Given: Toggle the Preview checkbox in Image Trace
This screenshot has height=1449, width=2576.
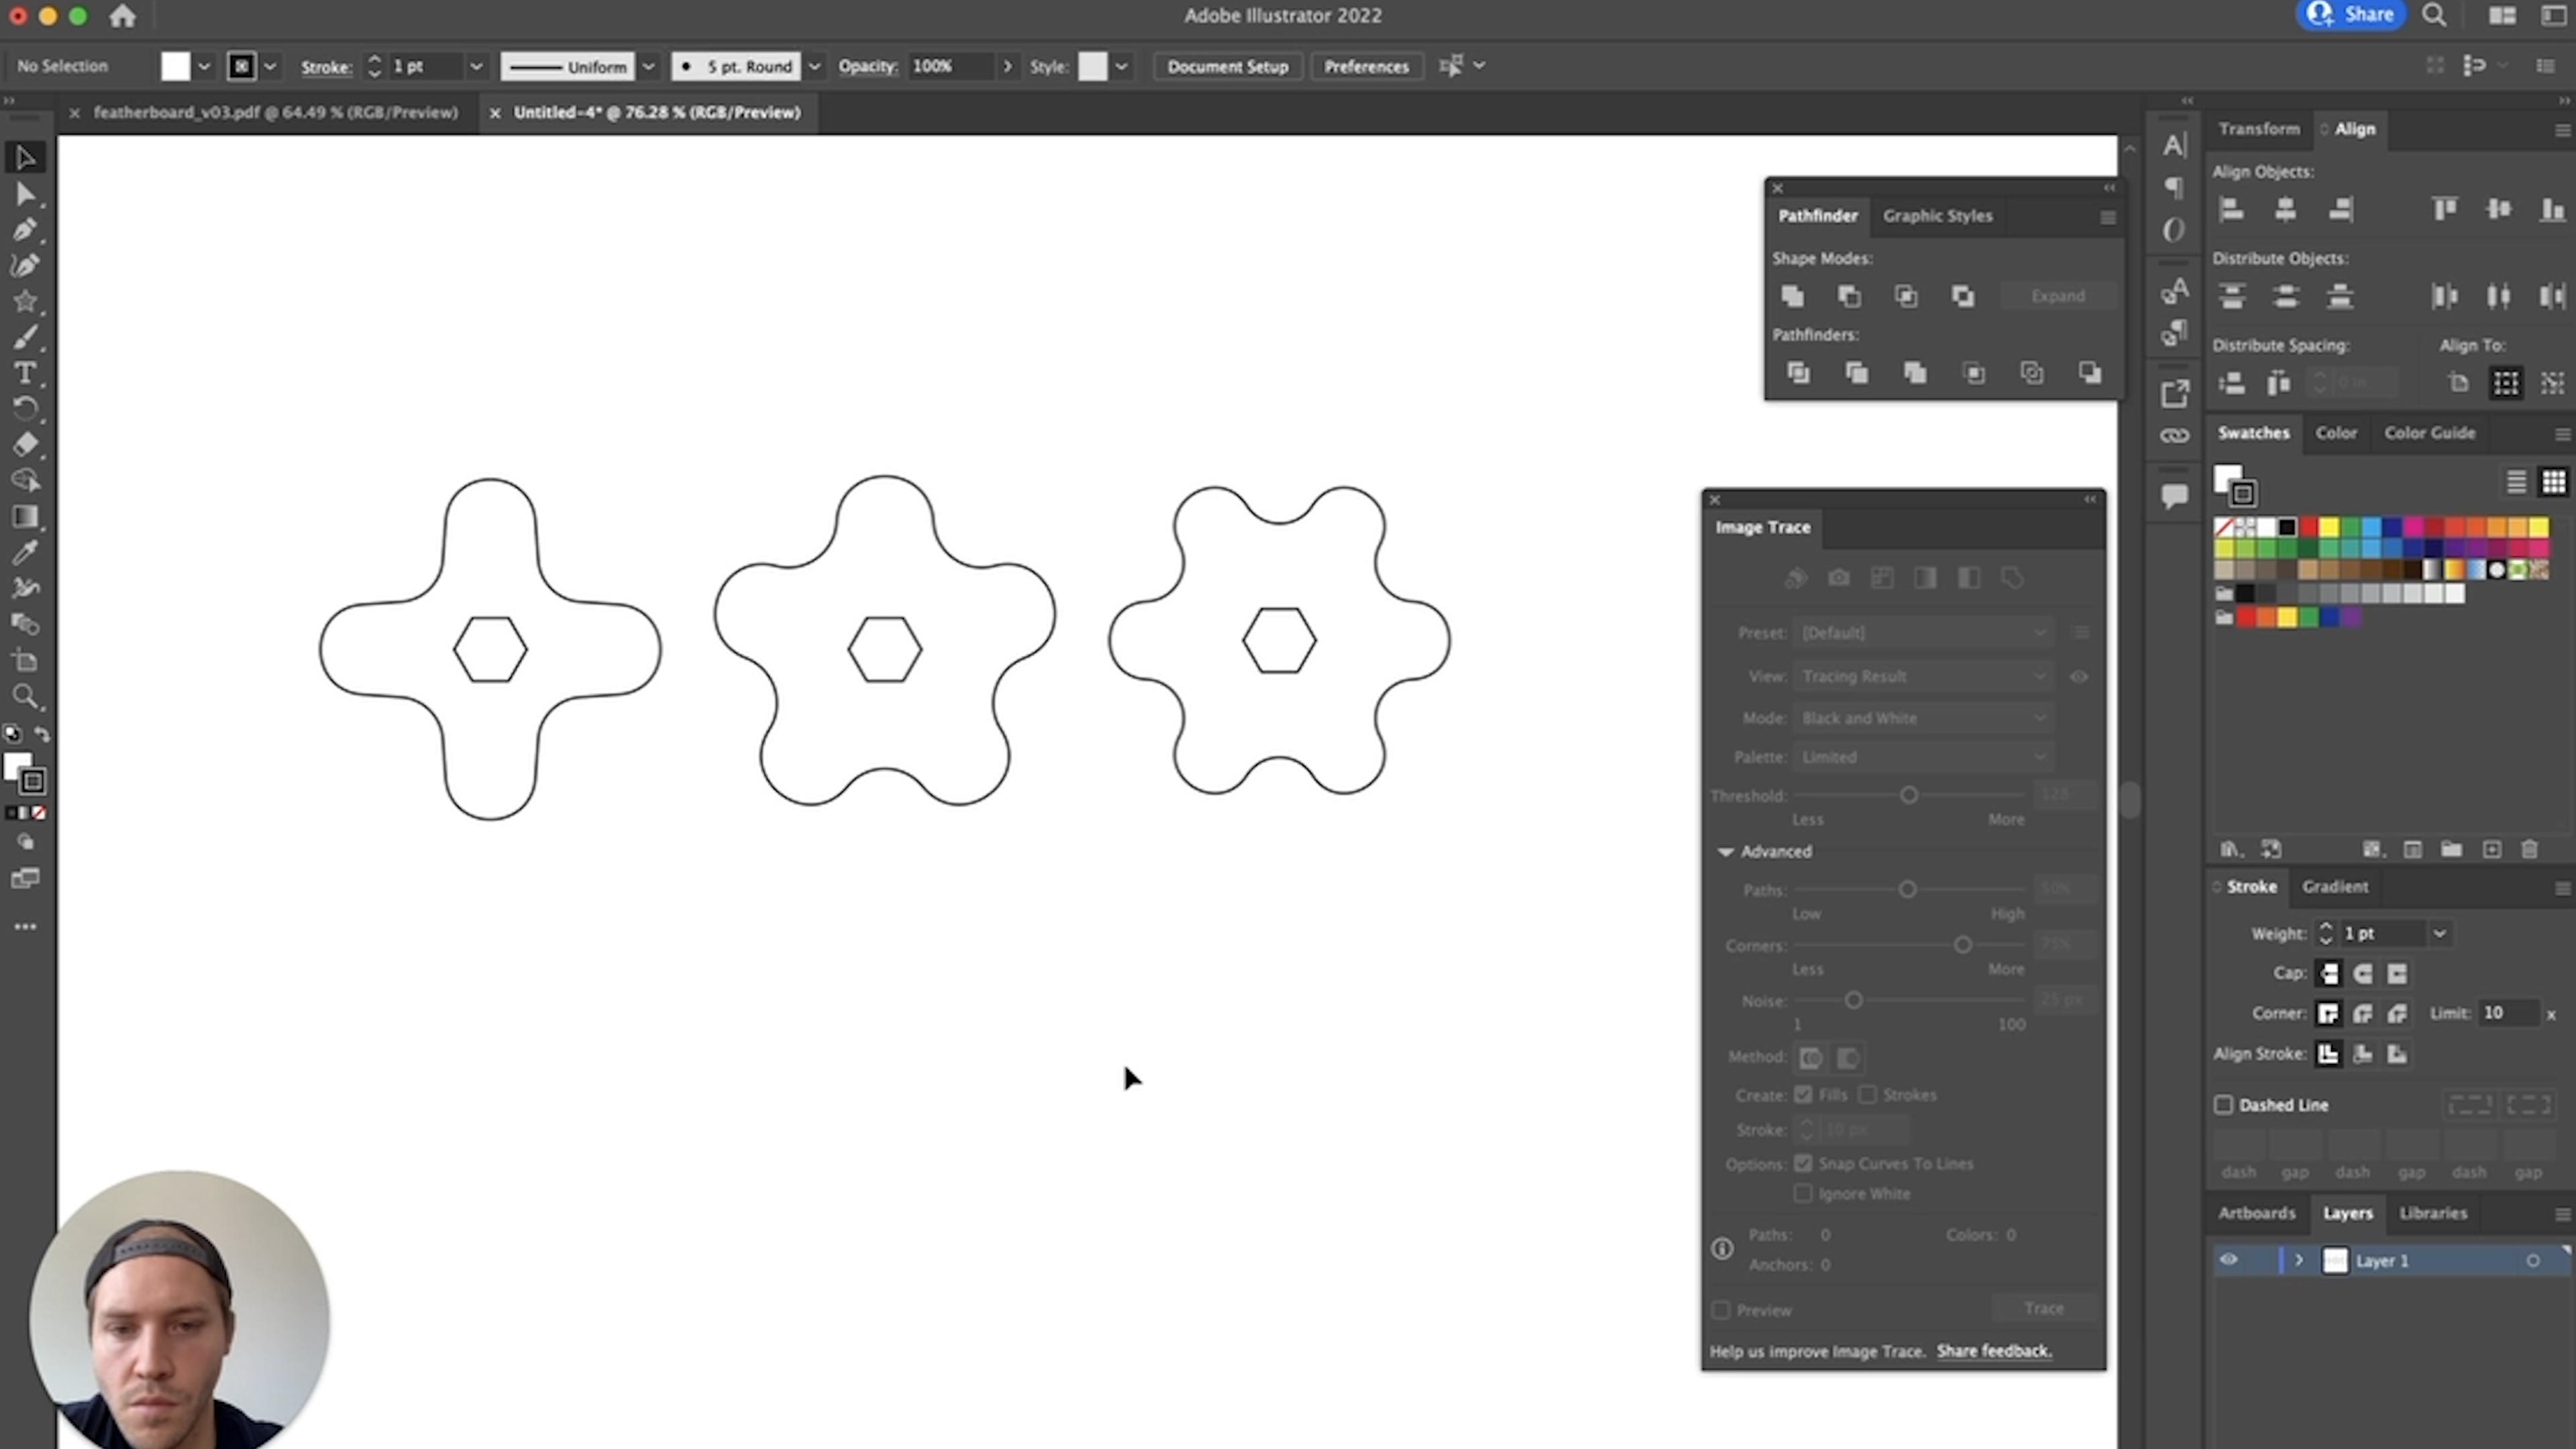Looking at the screenshot, I should 1721,1310.
